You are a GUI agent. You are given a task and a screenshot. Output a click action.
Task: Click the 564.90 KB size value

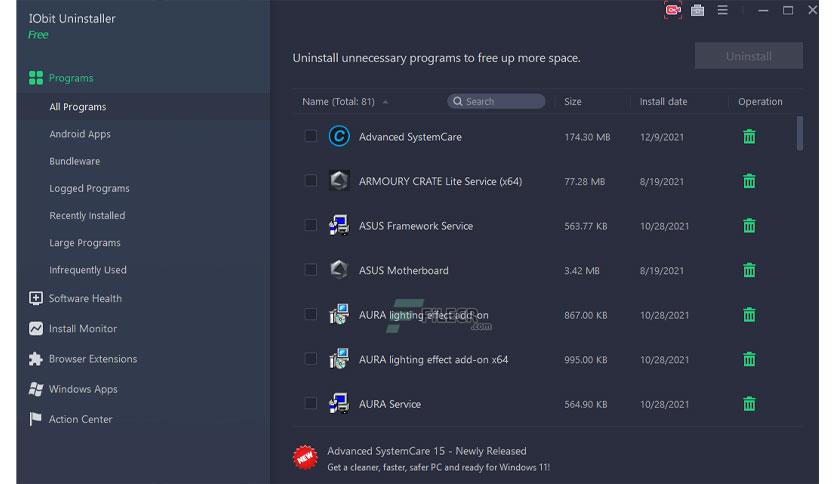(585, 405)
